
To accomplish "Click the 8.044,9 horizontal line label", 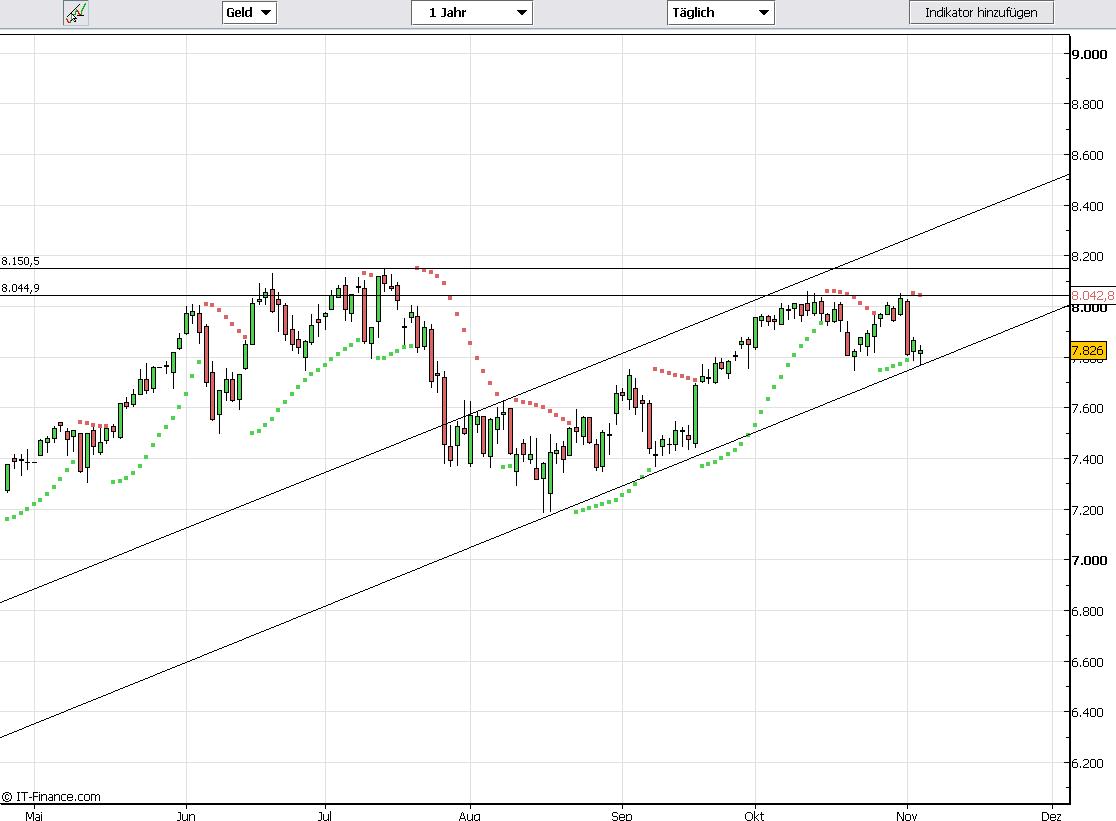I will (20, 288).
